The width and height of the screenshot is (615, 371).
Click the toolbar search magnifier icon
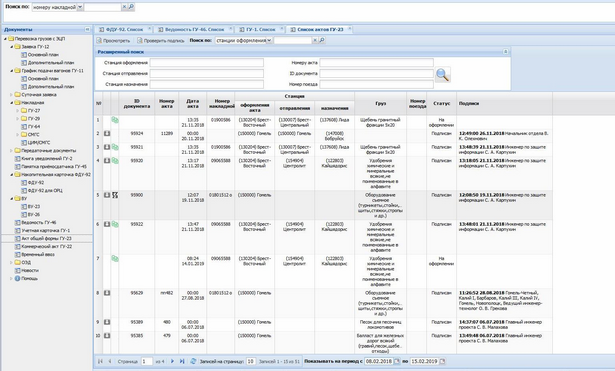pos(322,40)
